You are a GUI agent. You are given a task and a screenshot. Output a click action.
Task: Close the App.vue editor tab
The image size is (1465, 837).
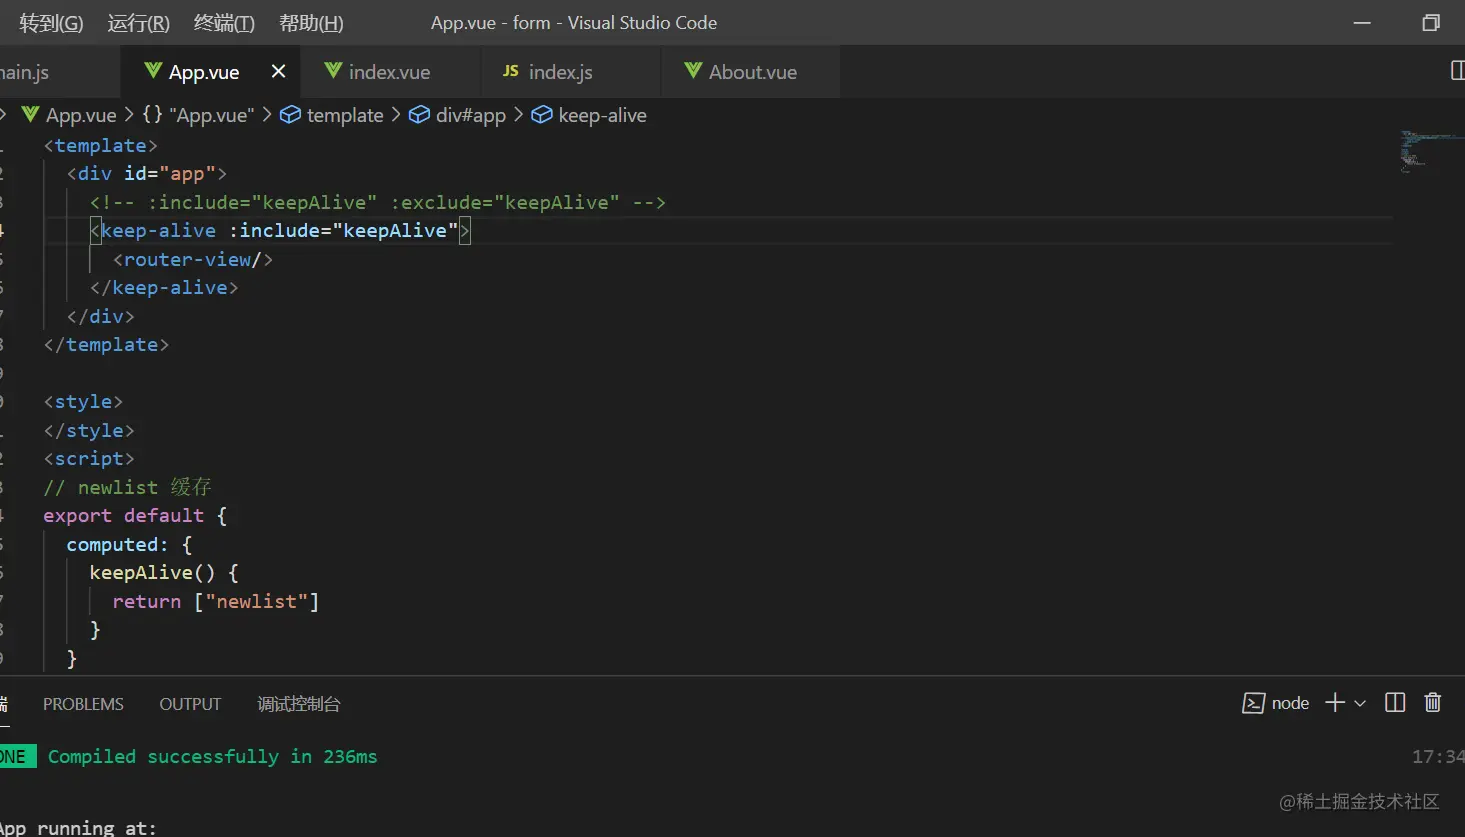coord(278,71)
